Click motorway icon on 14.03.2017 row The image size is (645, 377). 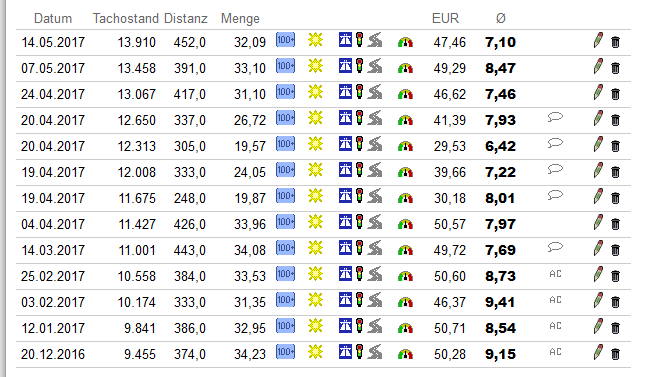[x=345, y=248]
